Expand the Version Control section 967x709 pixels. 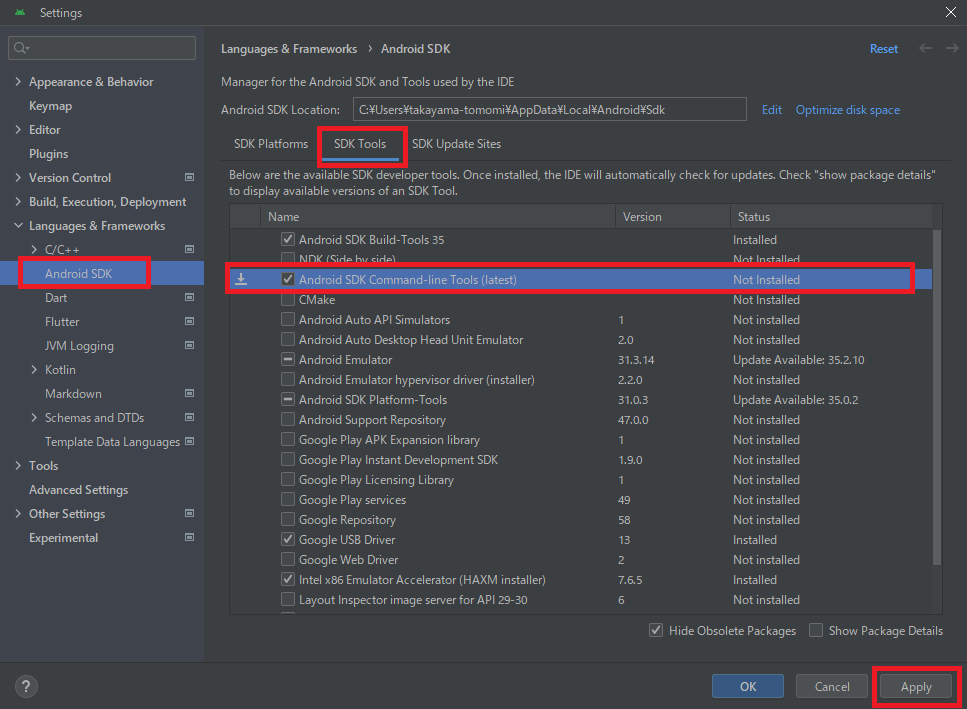18,178
